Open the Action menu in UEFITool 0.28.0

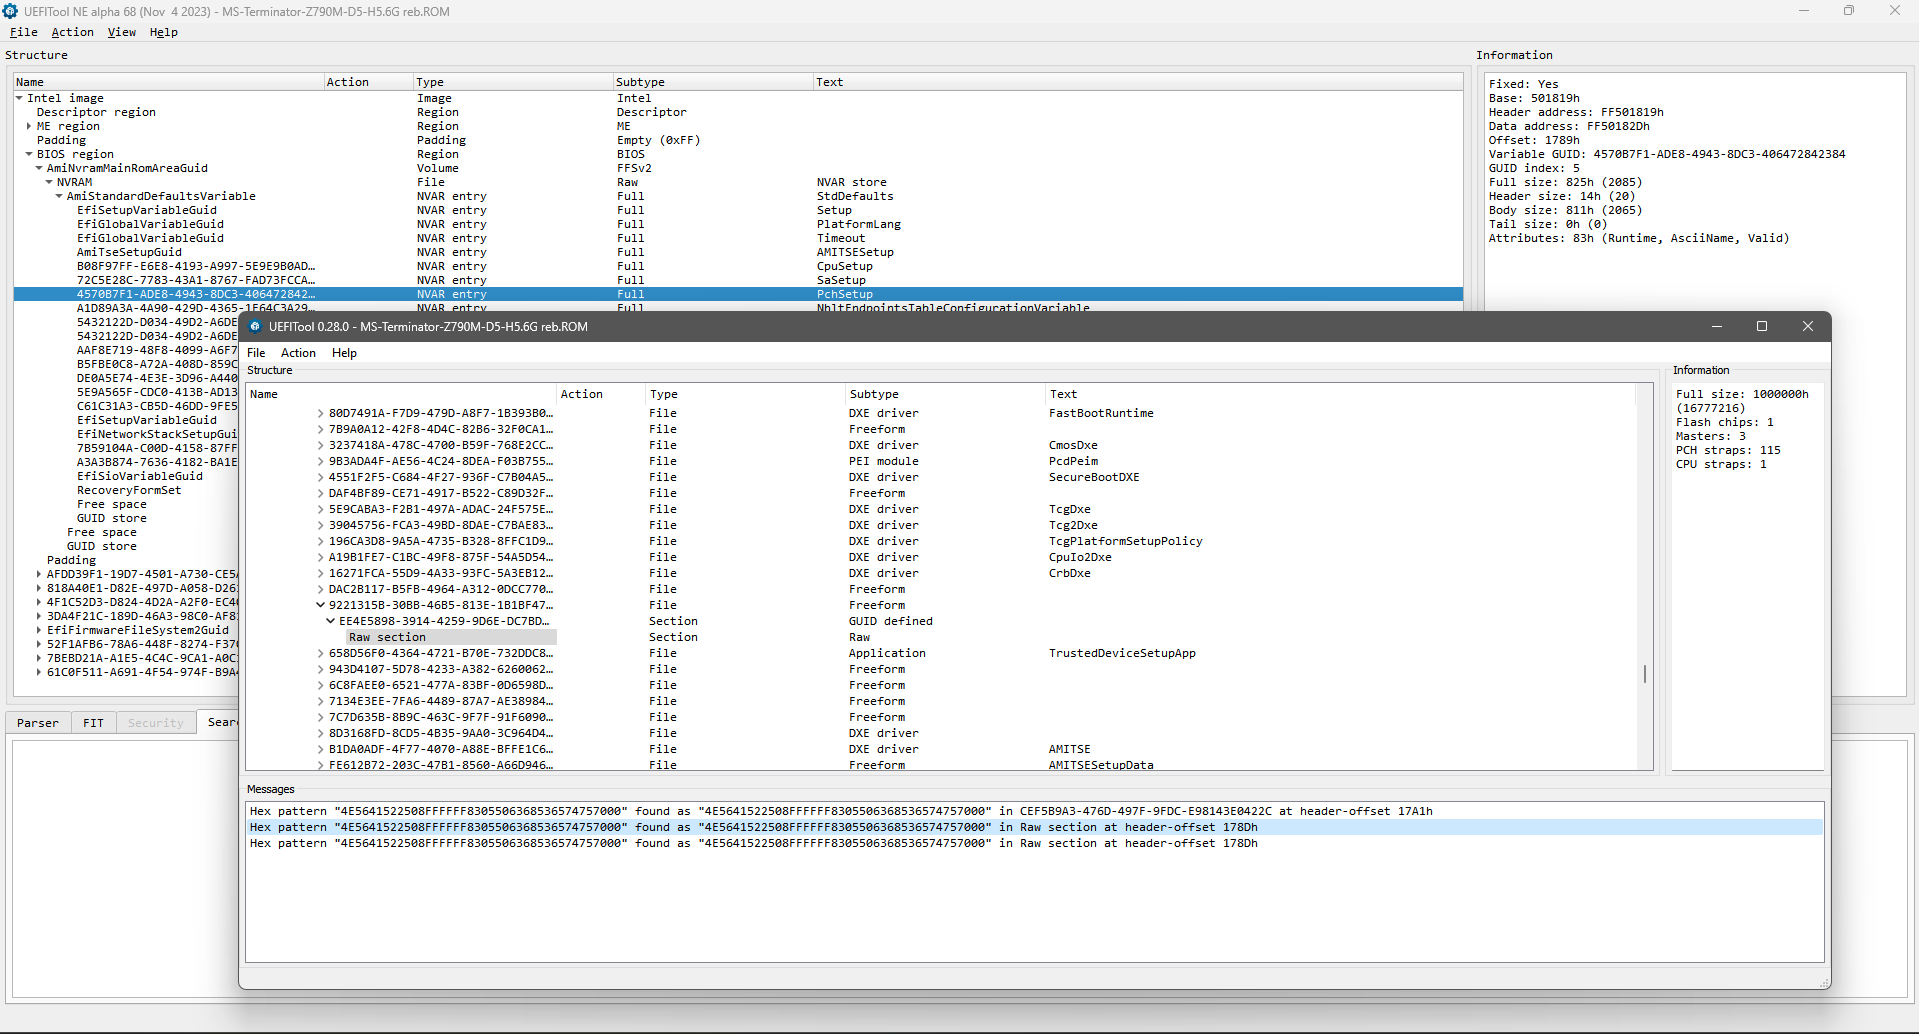coord(298,353)
